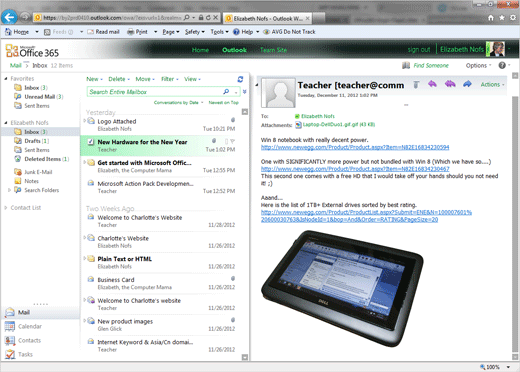This screenshot has width=520, height=372.
Task: Click the Reply All double-arrow icon
Action: tap(450, 84)
